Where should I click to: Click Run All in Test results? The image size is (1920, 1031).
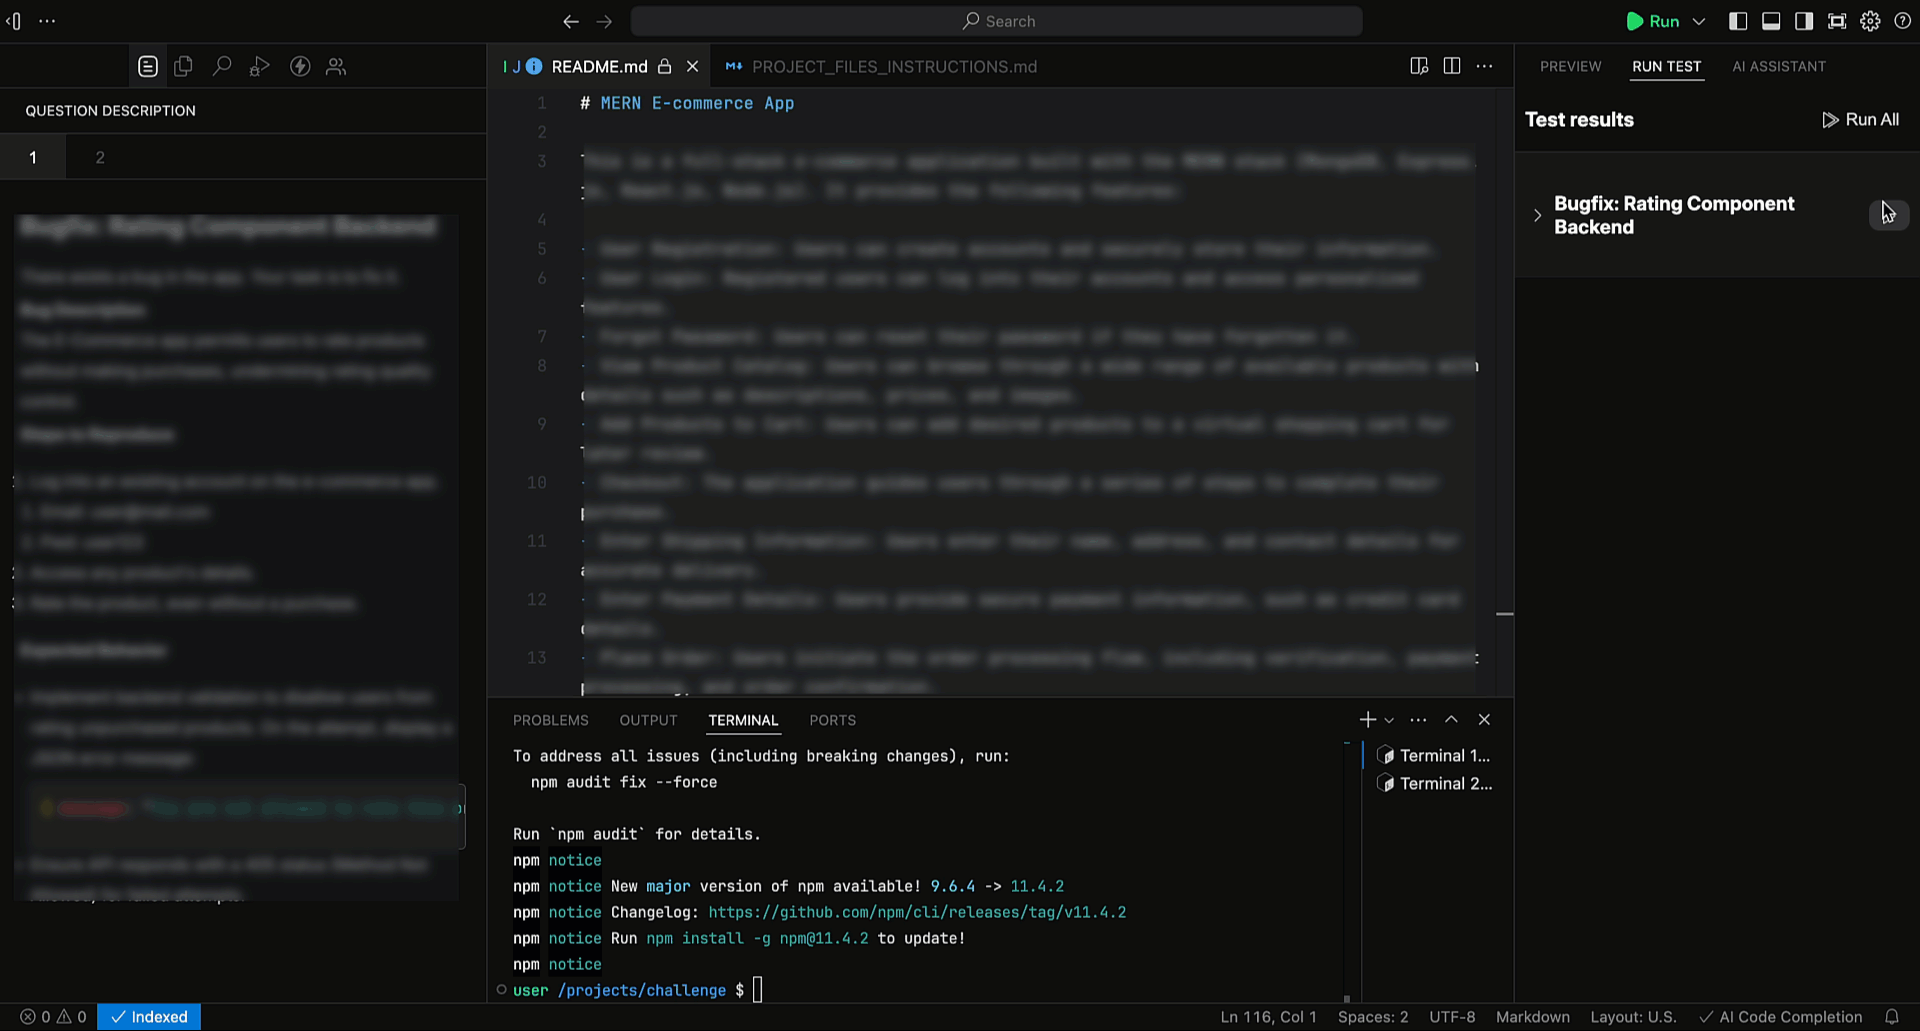[1860, 119]
